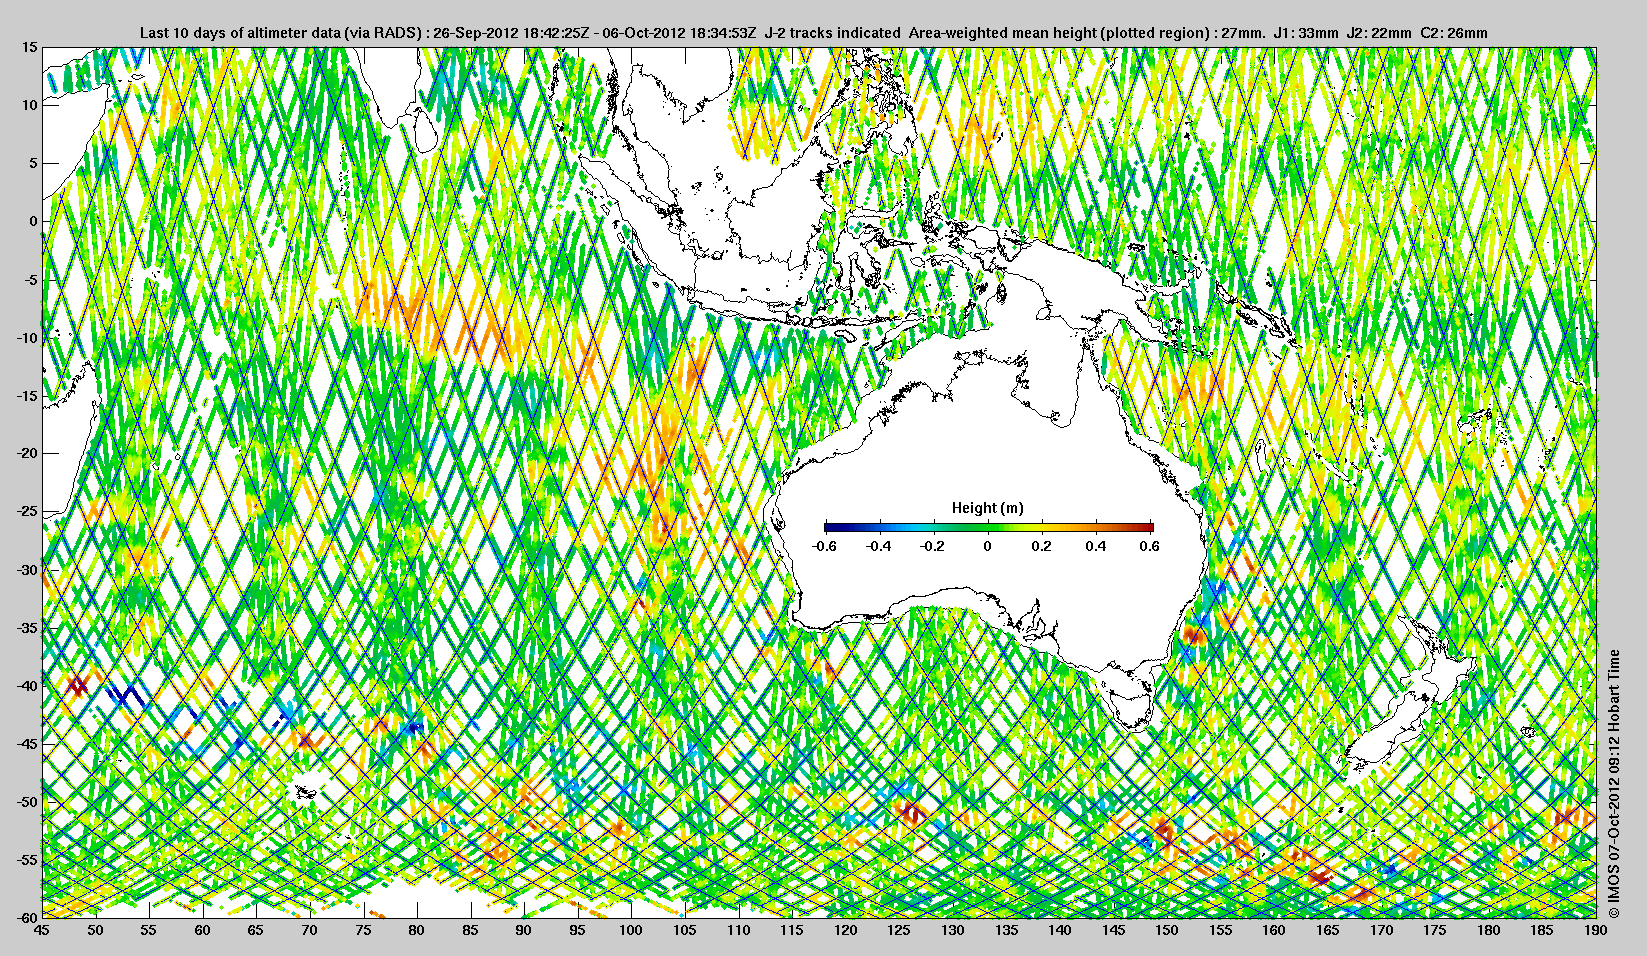1647x956 pixels.
Task: Click latitude tick label '-30' on y-axis
Action: coord(26,570)
